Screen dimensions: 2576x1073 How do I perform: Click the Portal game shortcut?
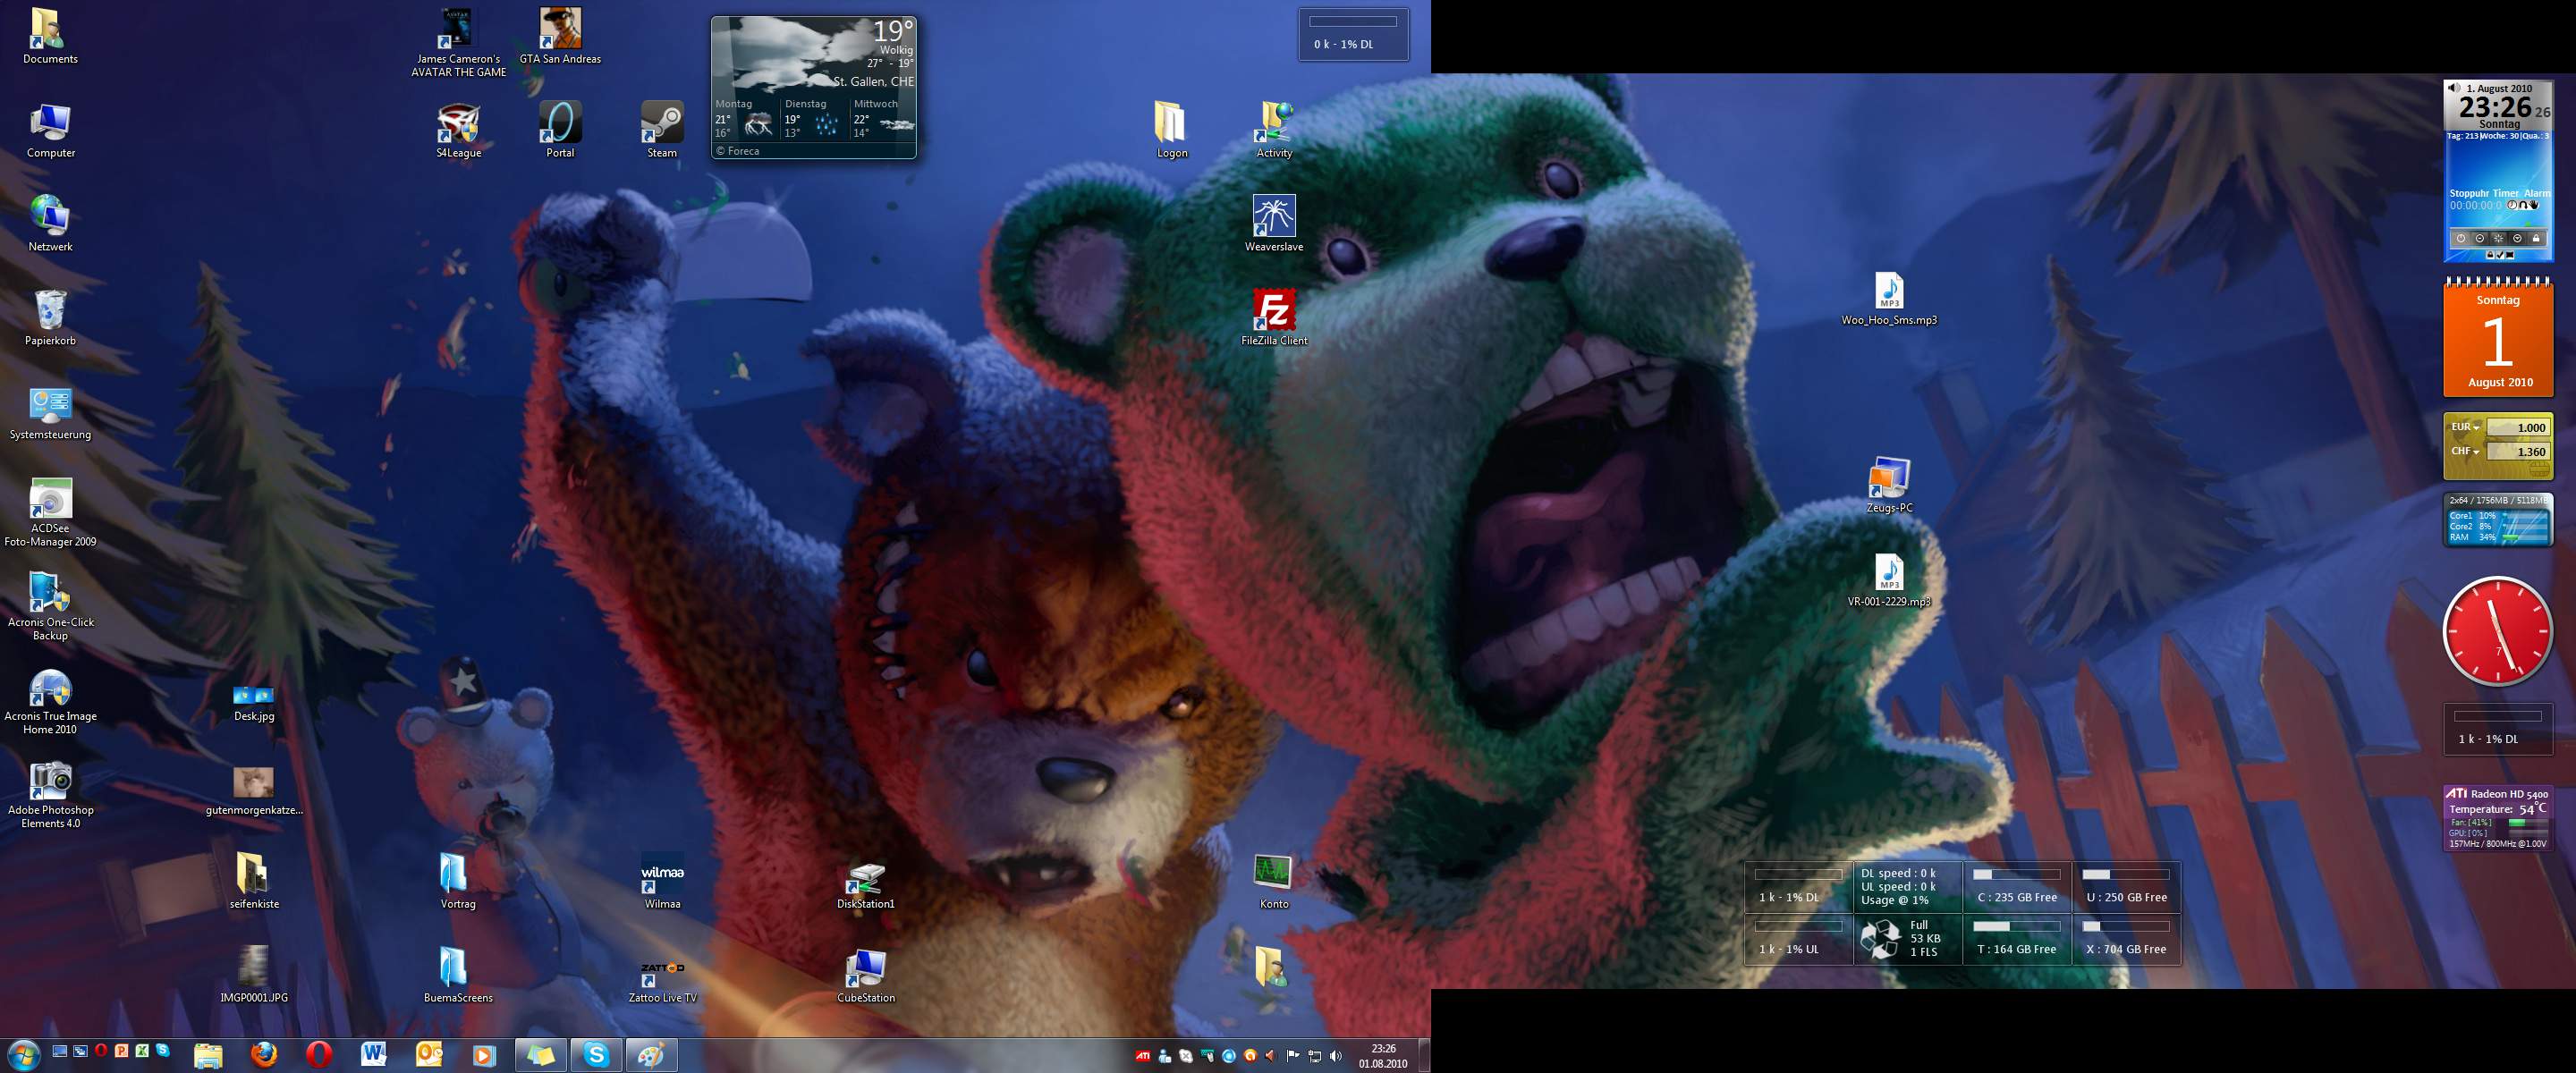[x=559, y=123]
